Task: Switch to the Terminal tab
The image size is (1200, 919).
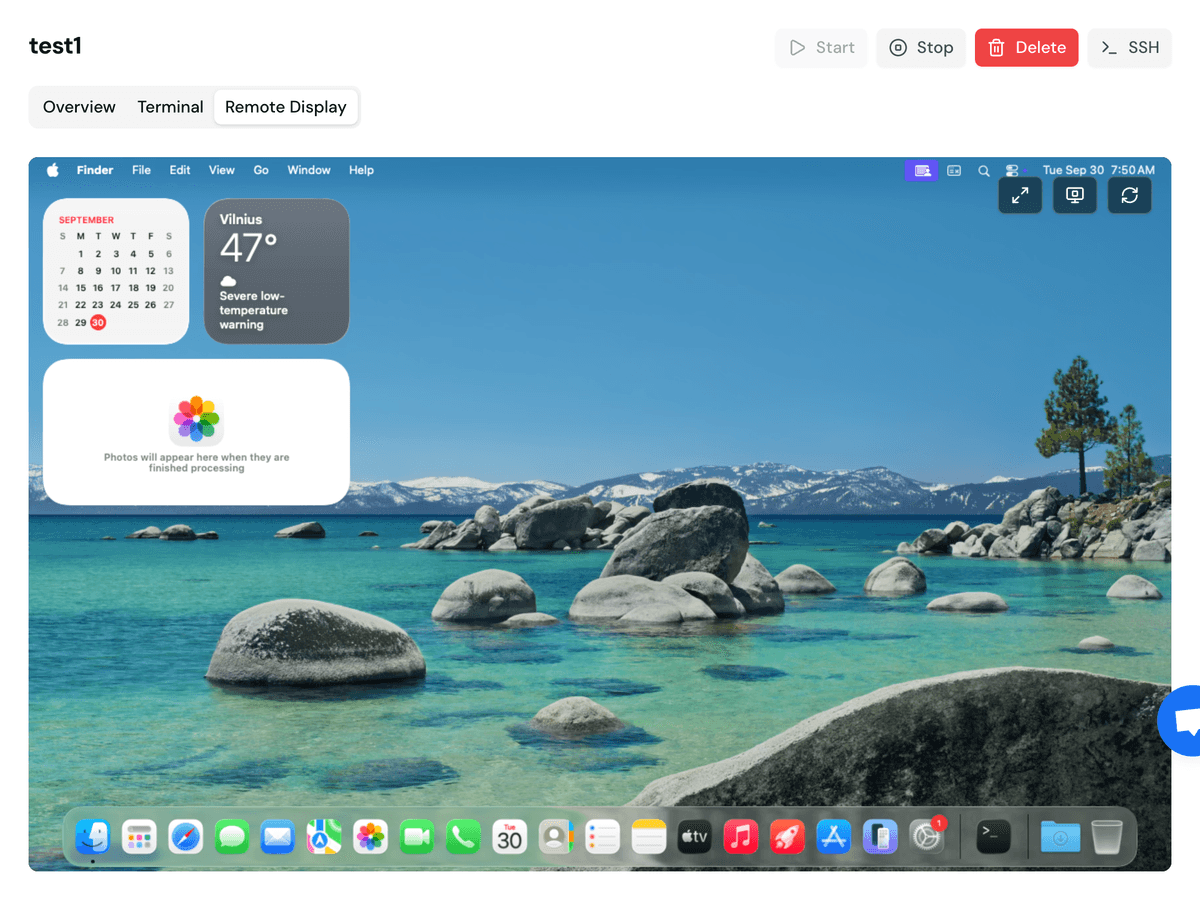Action: [x=170, y=107]
